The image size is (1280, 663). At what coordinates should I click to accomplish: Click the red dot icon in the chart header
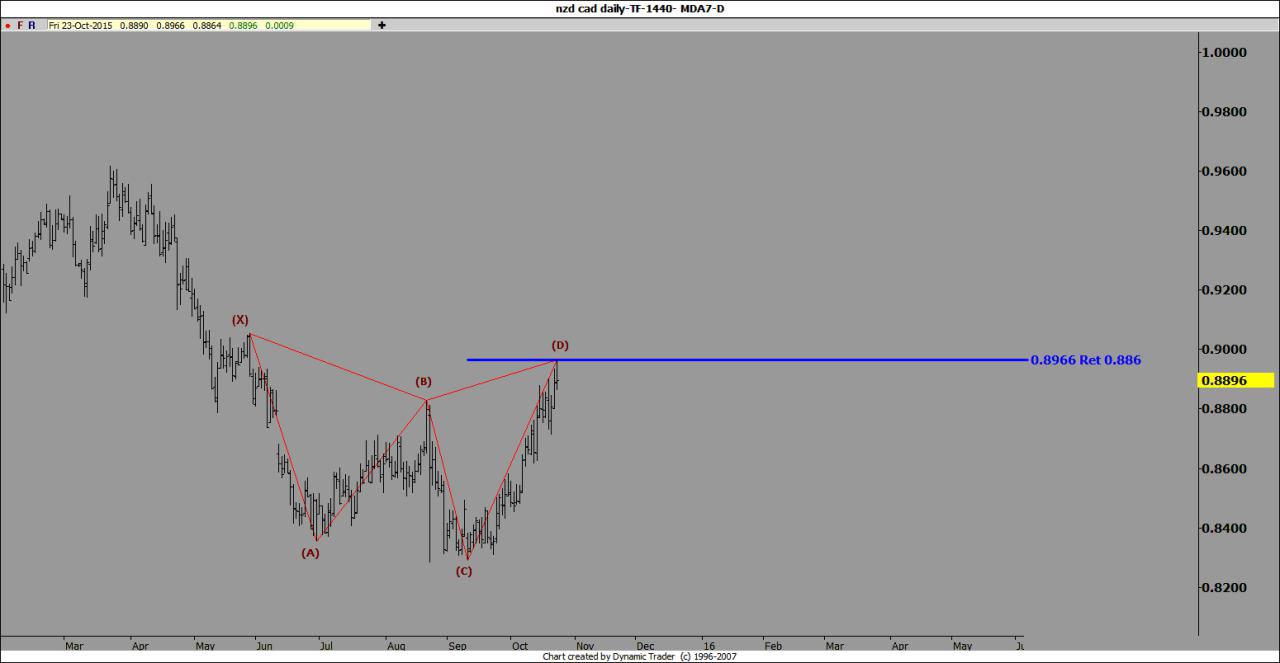point(7,25)
